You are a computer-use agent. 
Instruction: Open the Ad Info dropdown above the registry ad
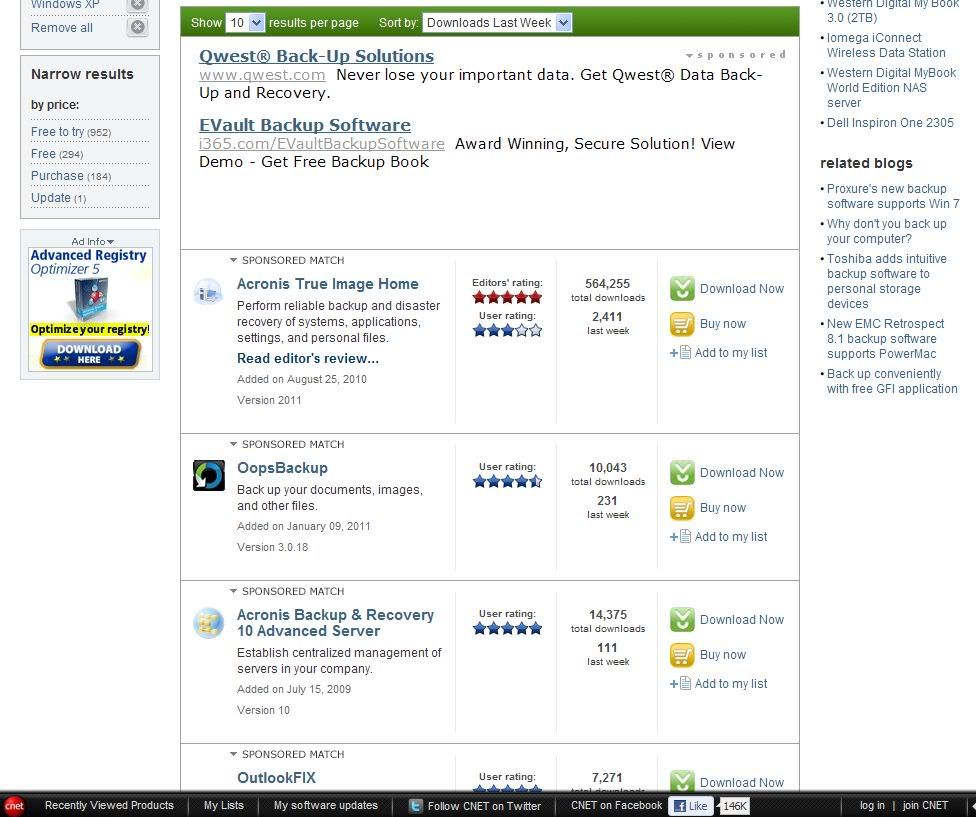[x=93, y=241]
